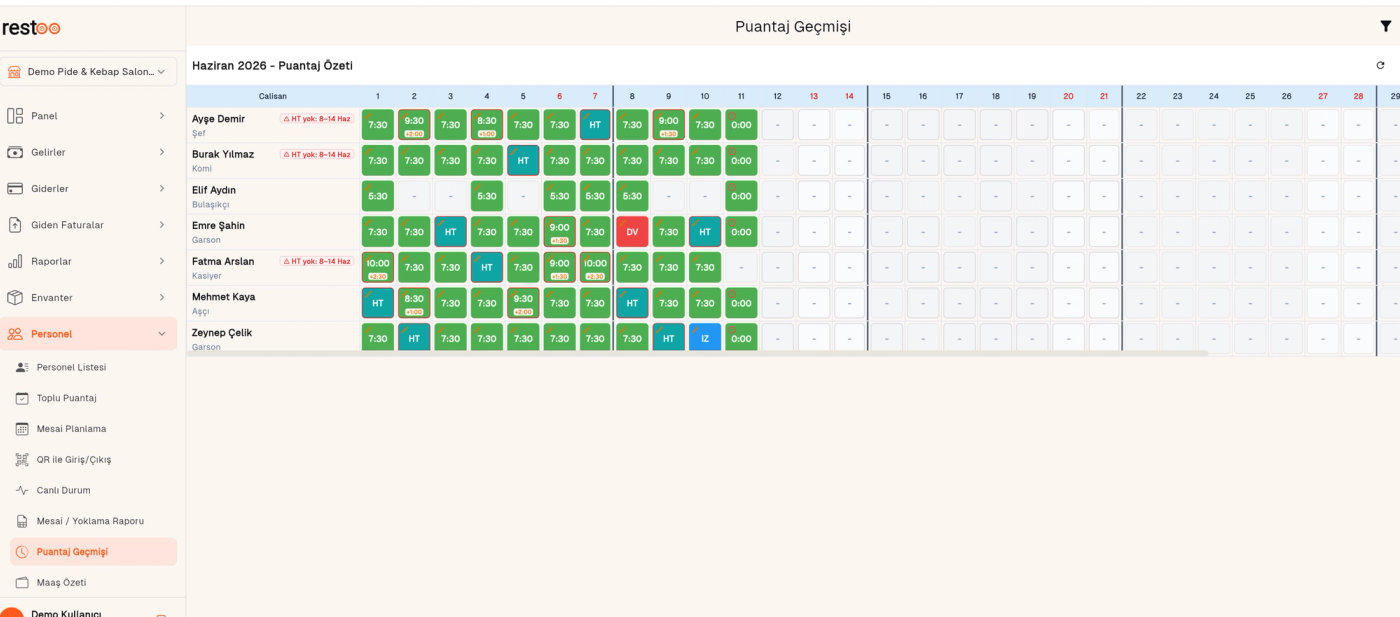
Task: Click the Gelirler icon in sidebar
Action: point(15,152)
